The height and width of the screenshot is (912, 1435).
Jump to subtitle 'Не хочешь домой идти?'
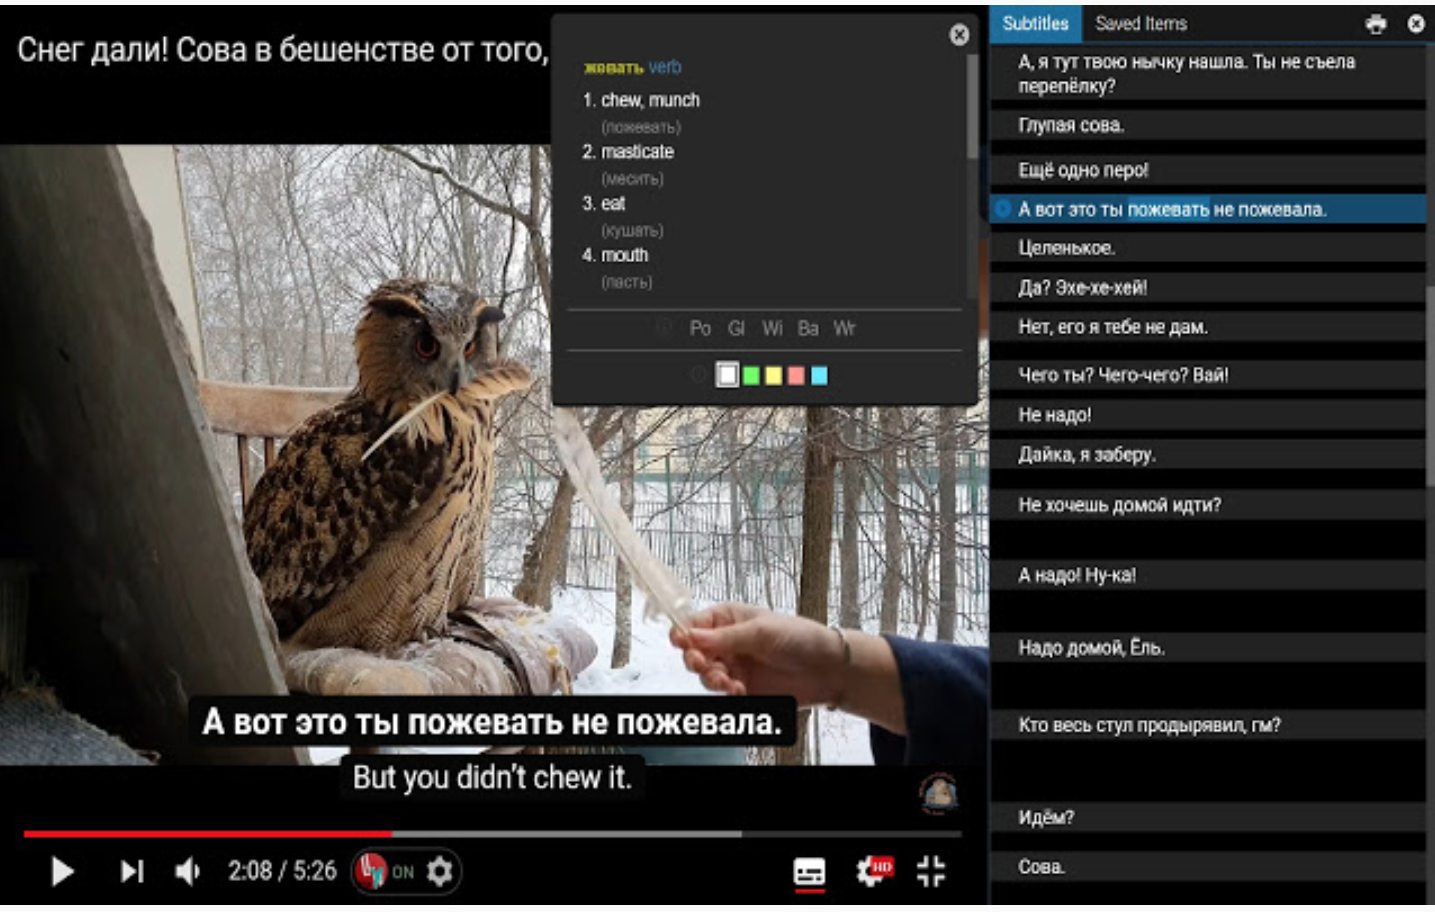pos(1207,505)
